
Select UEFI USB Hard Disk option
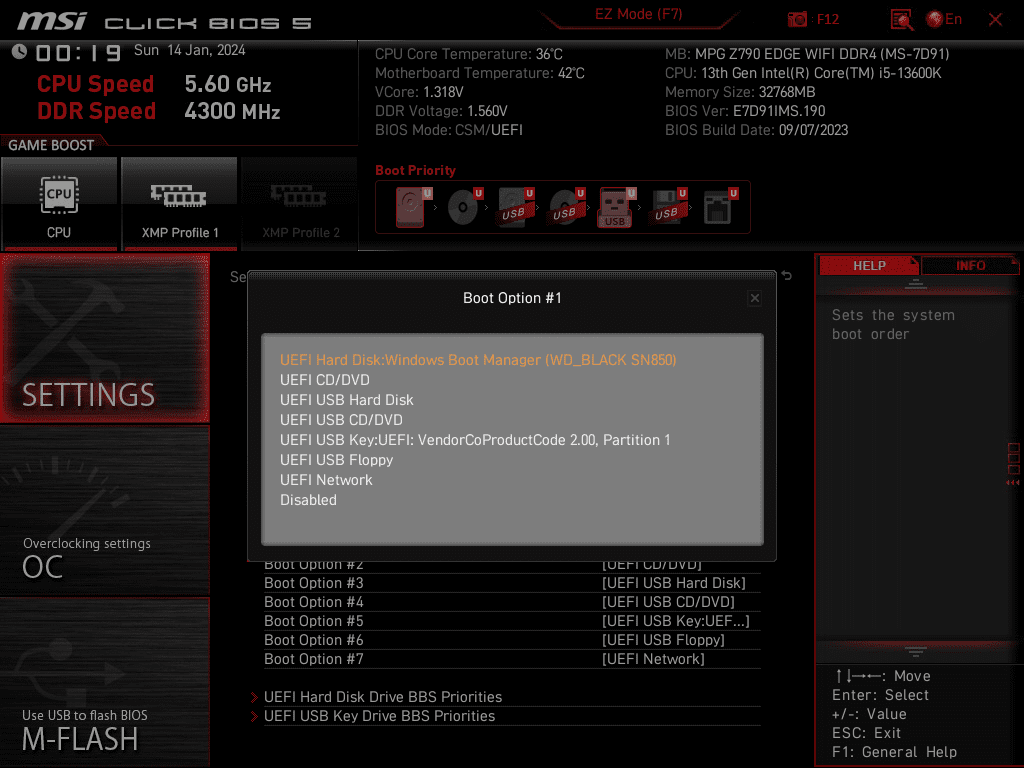347,400
